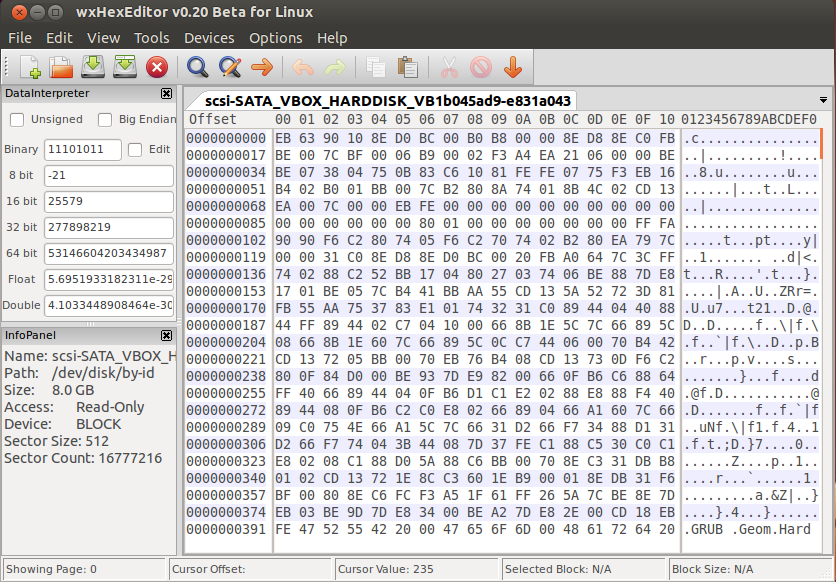Select the scsi-SATA_VBOX_HARDDISK tab
This screenshot has height=582, width=836.
388,101
